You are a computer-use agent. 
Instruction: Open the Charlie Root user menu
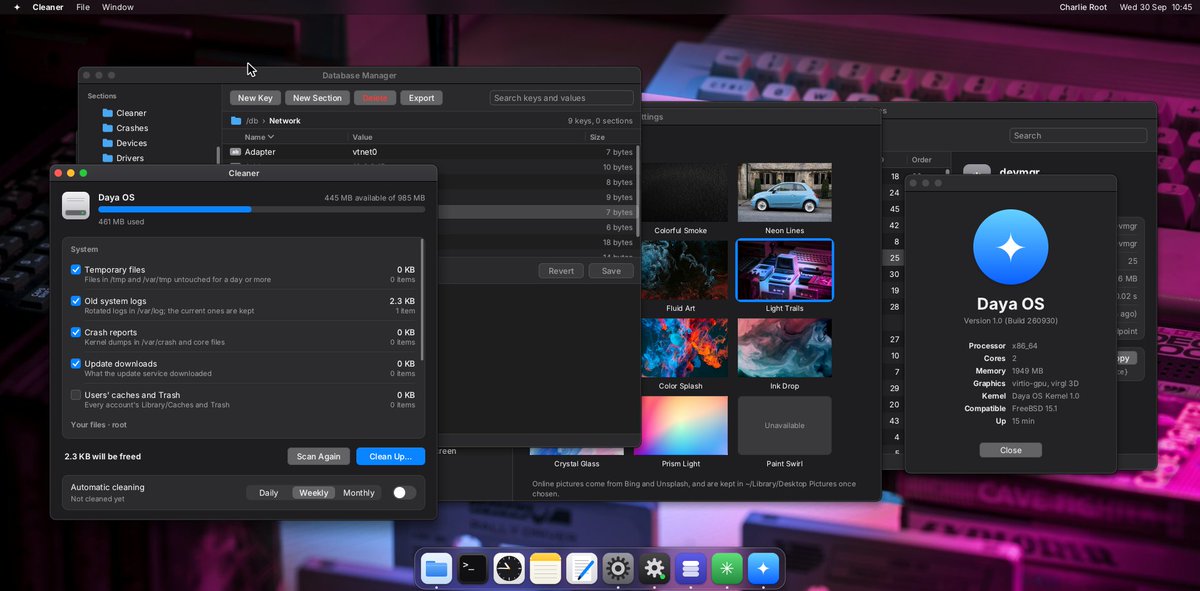[1084, 7]
